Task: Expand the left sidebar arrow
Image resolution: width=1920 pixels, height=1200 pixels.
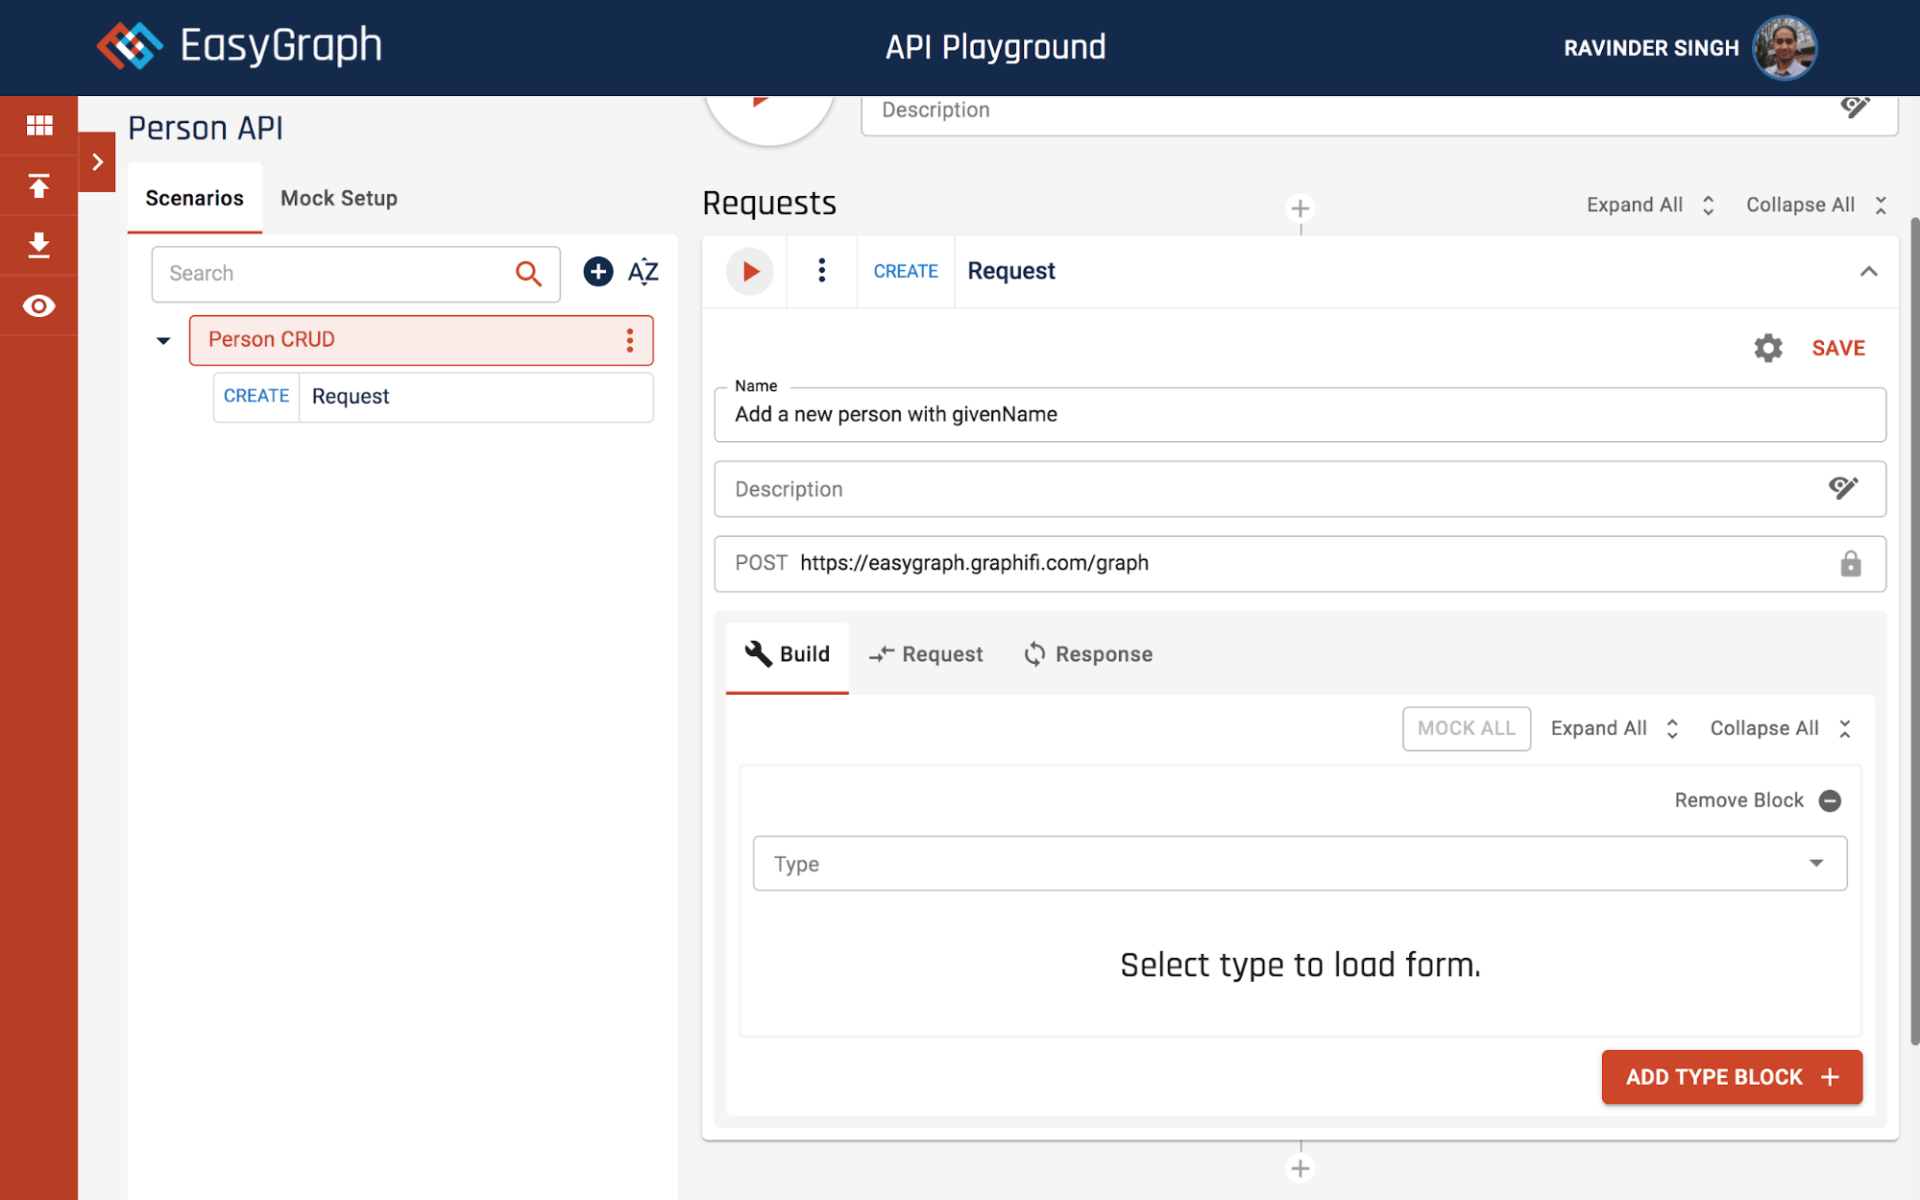Action: 97,162
